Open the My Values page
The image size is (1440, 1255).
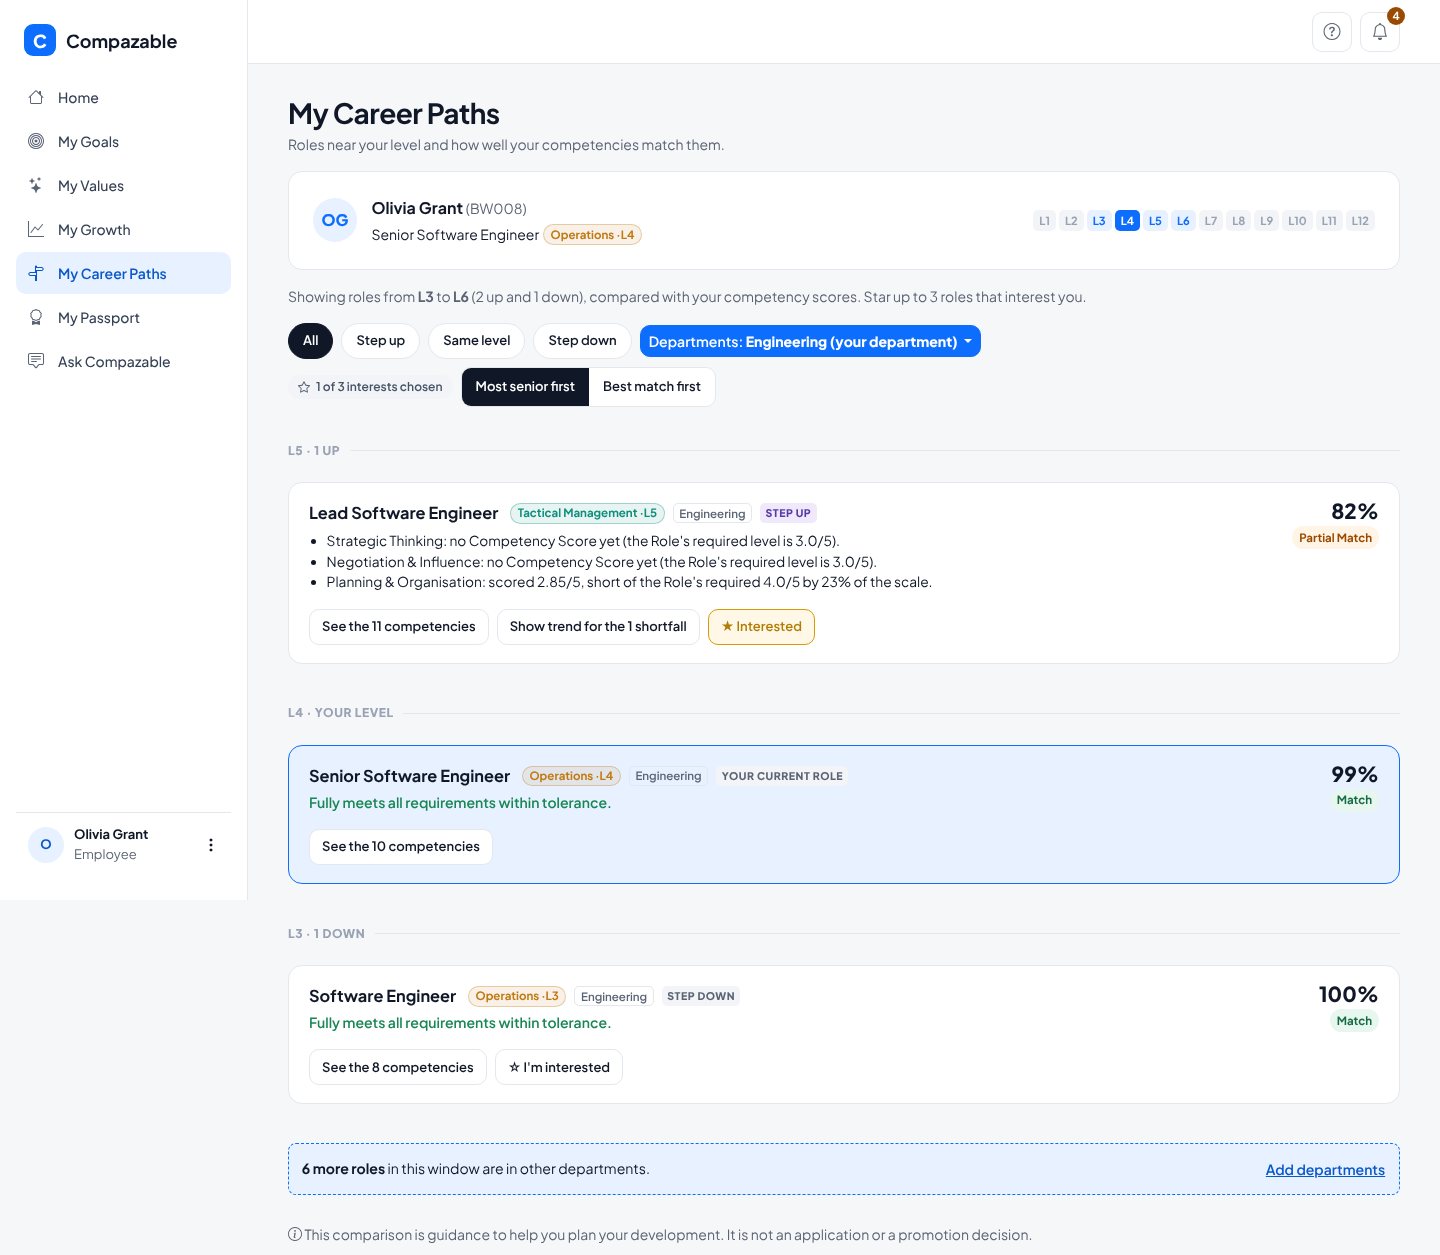click(123, 186)
